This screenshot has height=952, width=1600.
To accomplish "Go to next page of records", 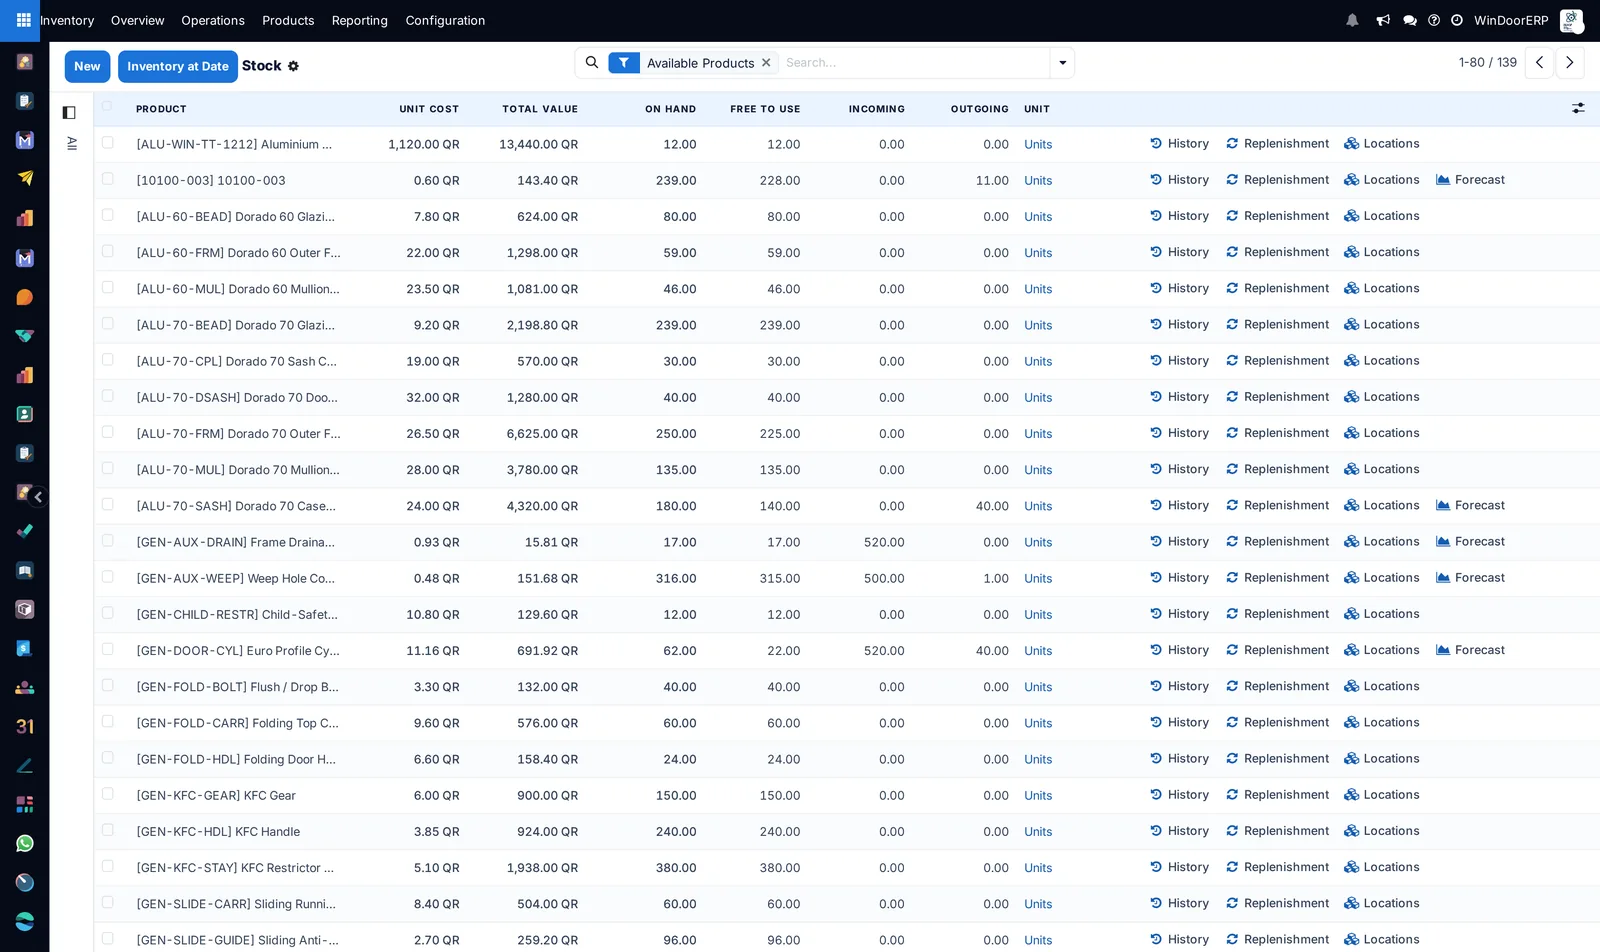I will pos(1570,62).
